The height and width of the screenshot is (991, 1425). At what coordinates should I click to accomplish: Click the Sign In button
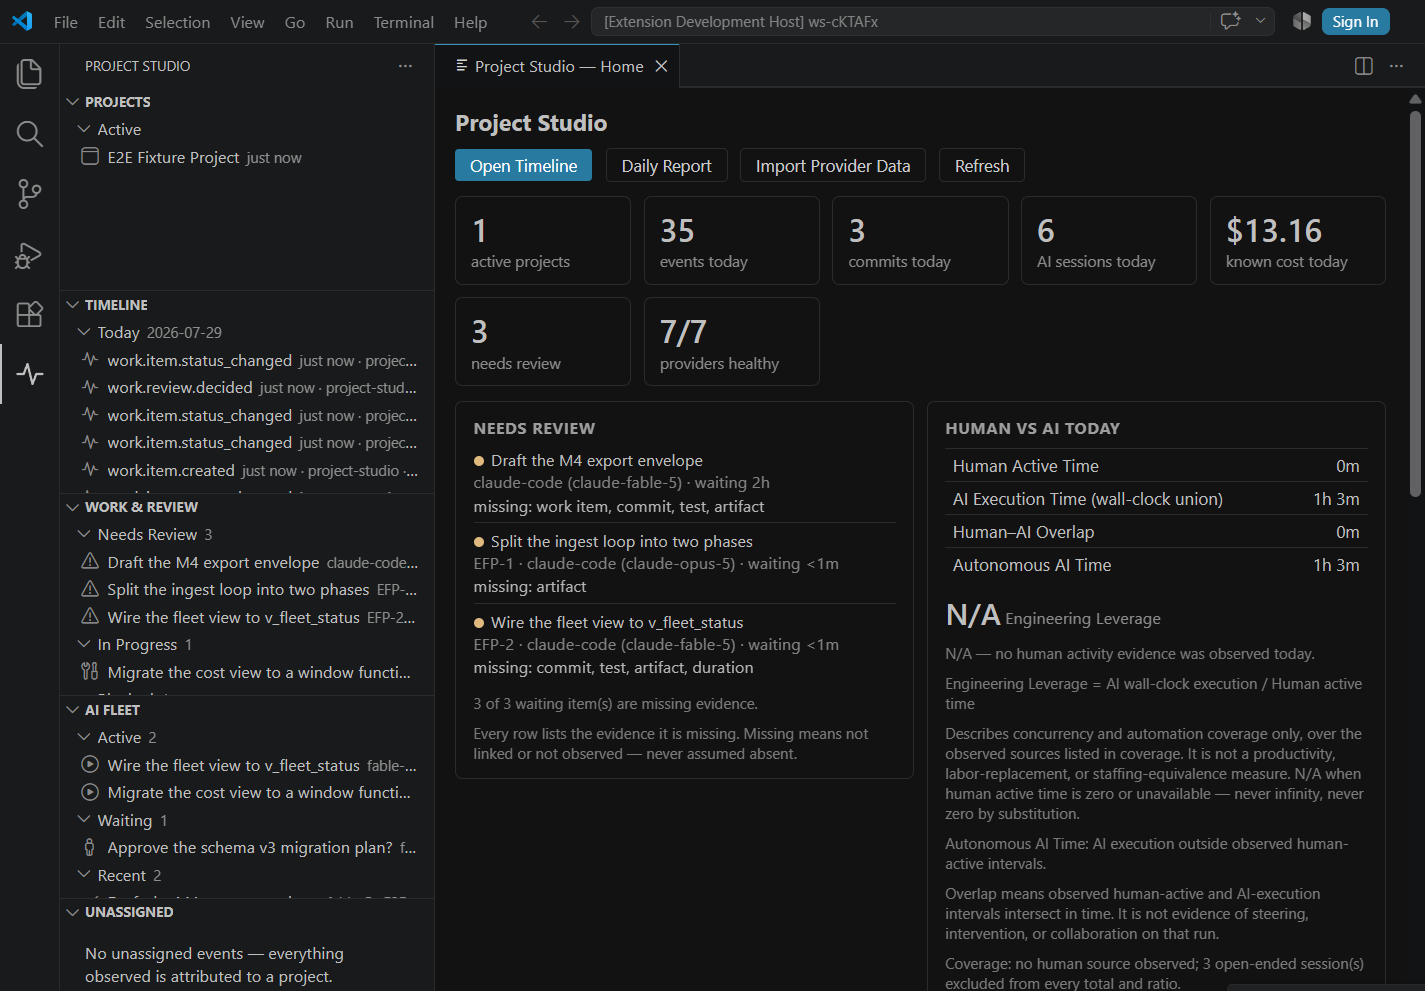pyautogui.click(x=1355, y=21)
